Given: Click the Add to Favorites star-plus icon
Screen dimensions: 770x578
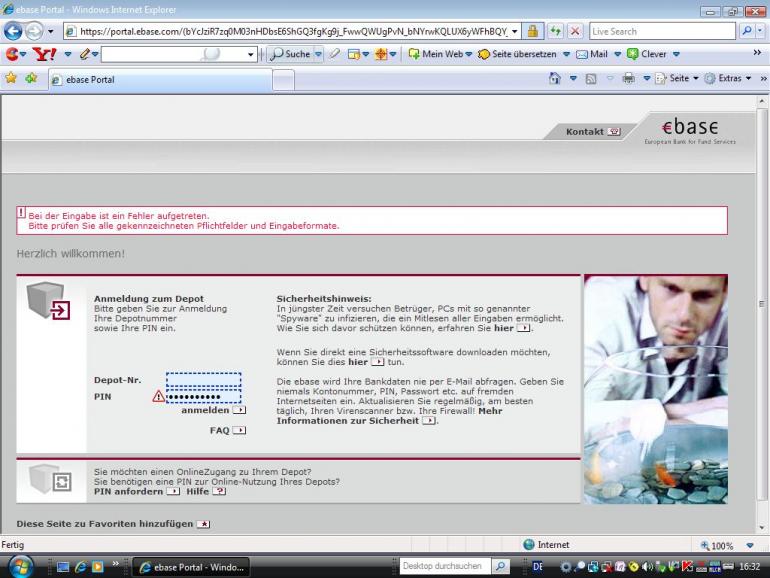Looking at the screenshot, I should click(x=31, y=78).
